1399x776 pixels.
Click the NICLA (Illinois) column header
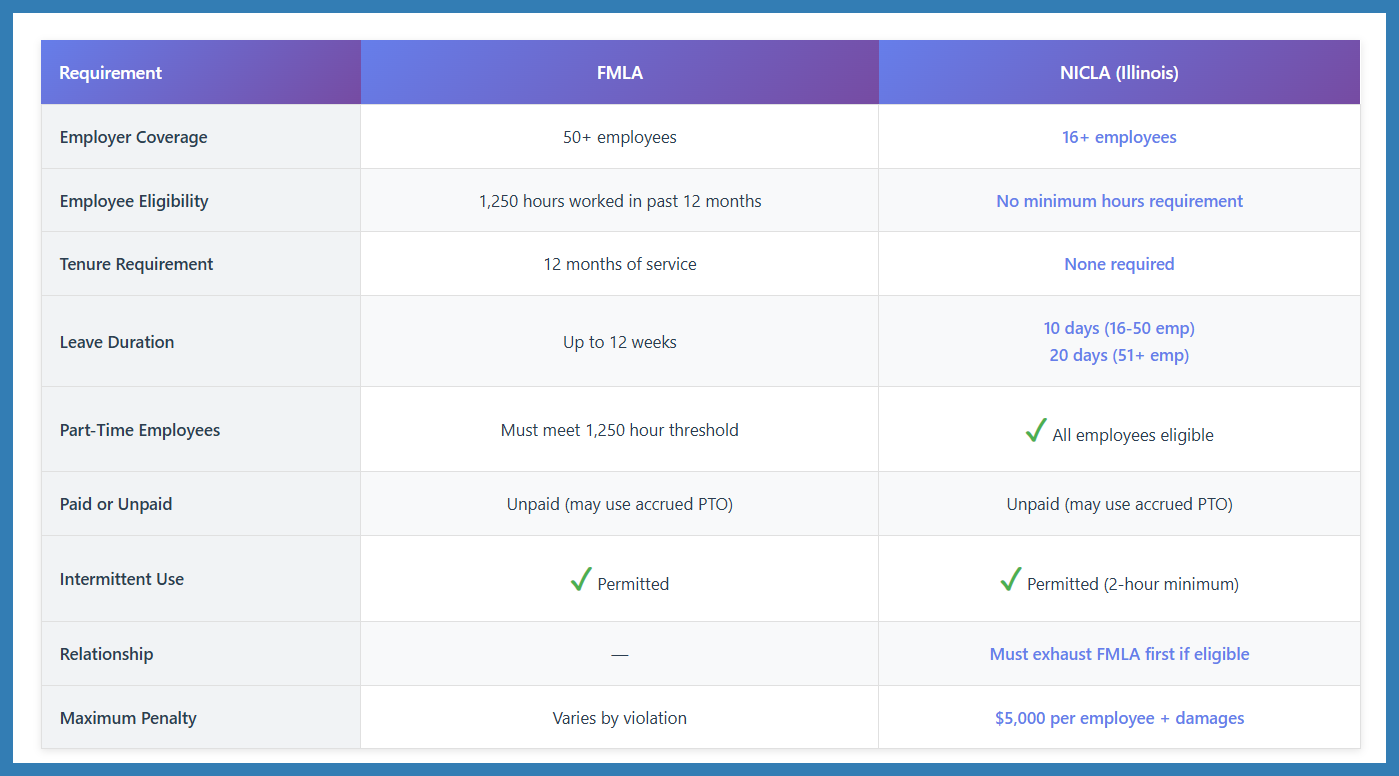point(1119,73)
